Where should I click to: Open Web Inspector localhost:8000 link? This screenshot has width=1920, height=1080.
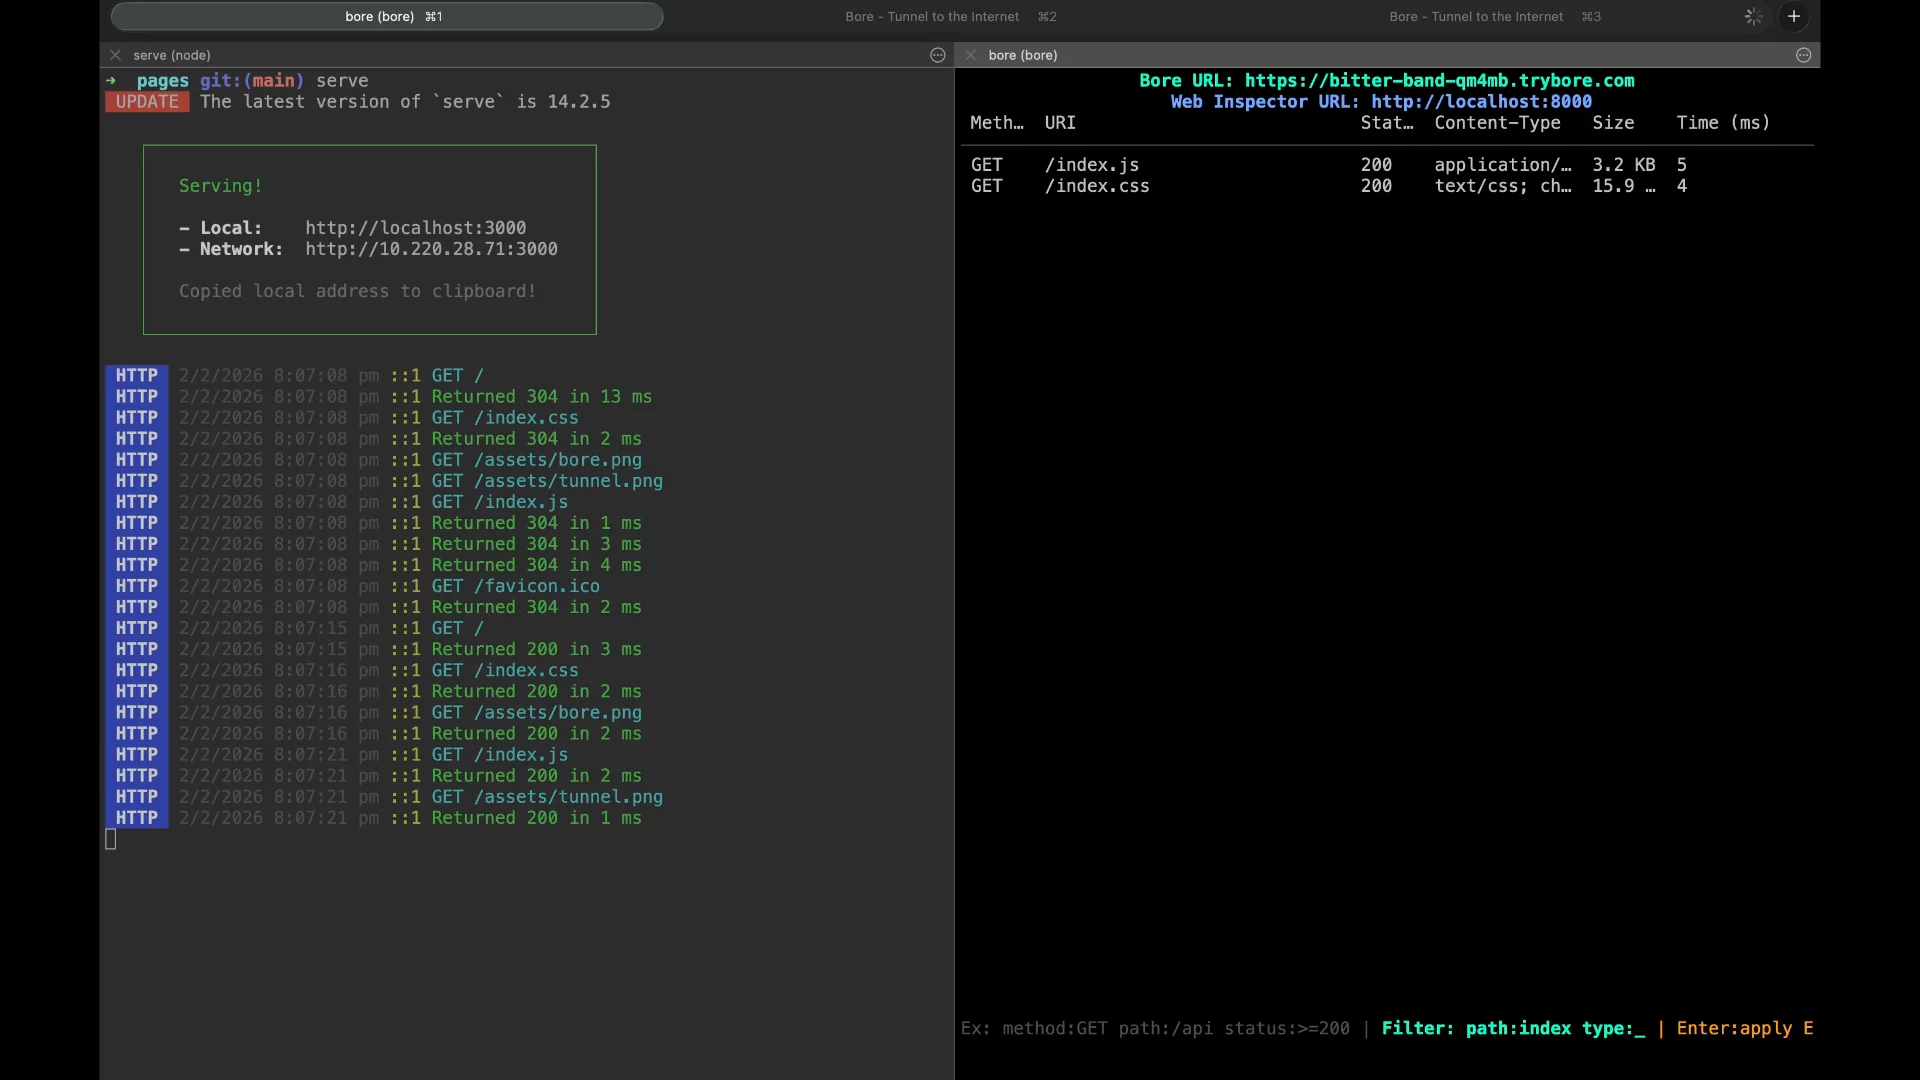[1481, 102]
